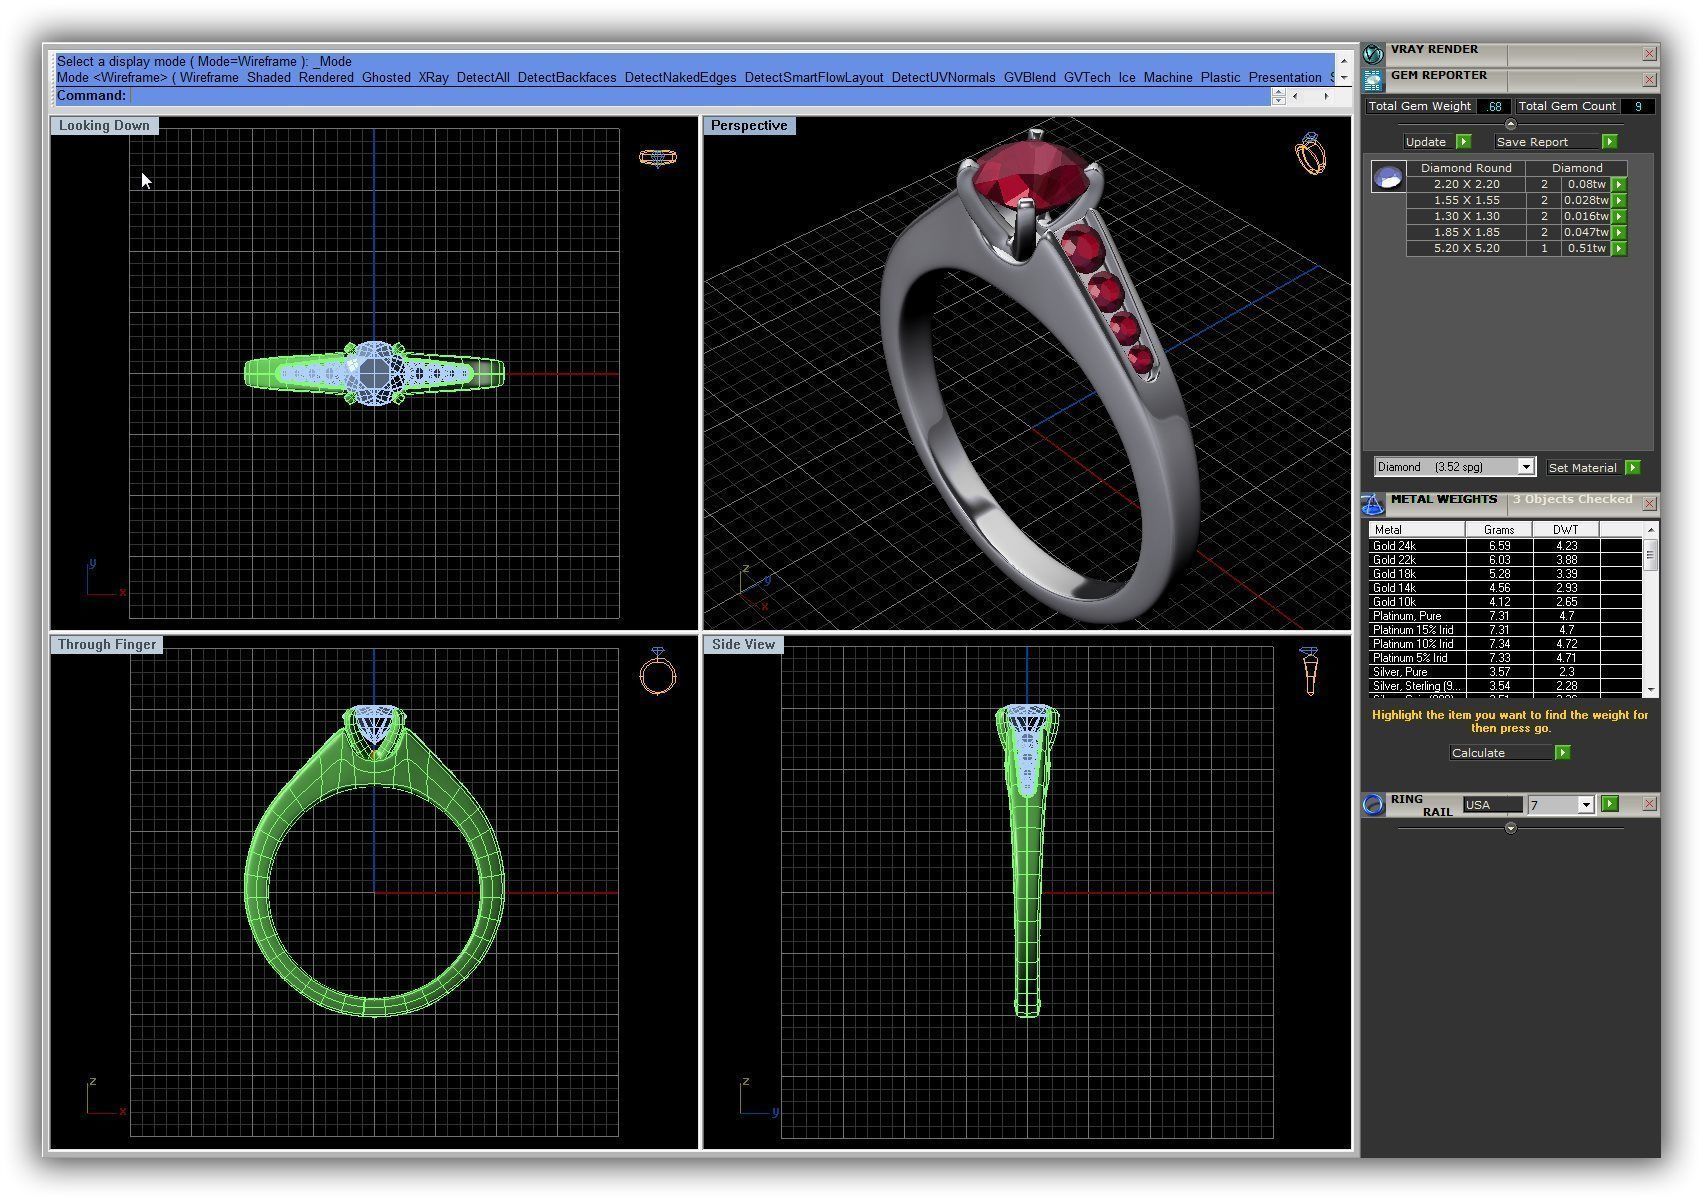Click the DWT column header

pyautogui.click(x=1566, y=530)
